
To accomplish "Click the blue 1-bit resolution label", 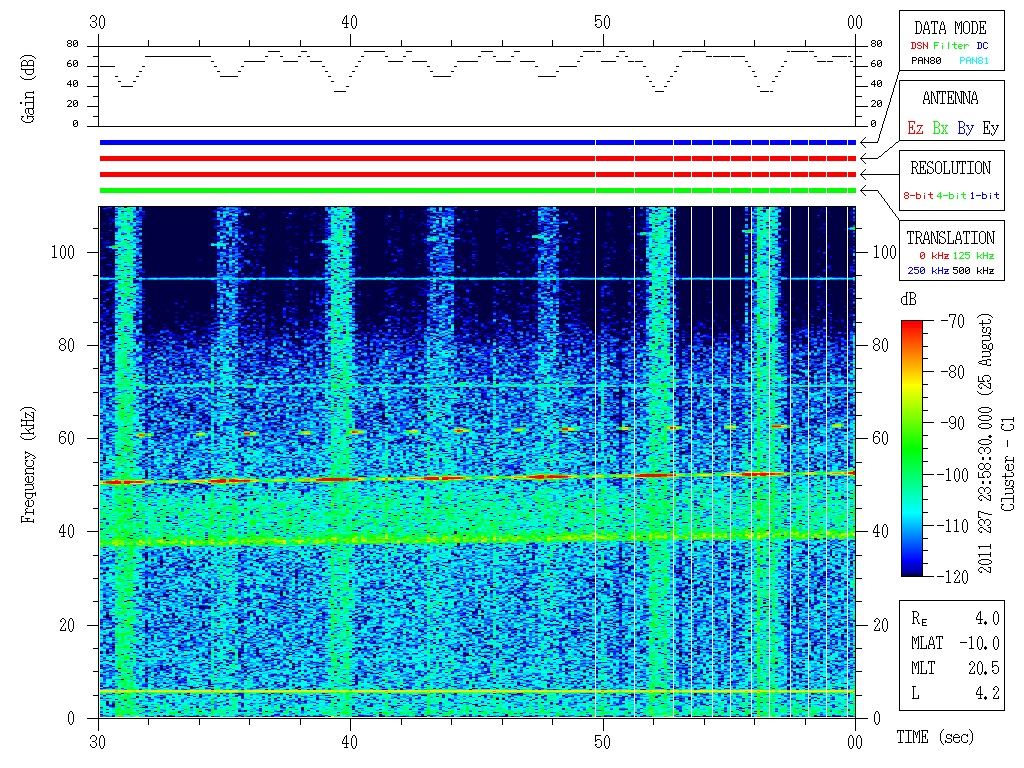I will click(984, 196).
